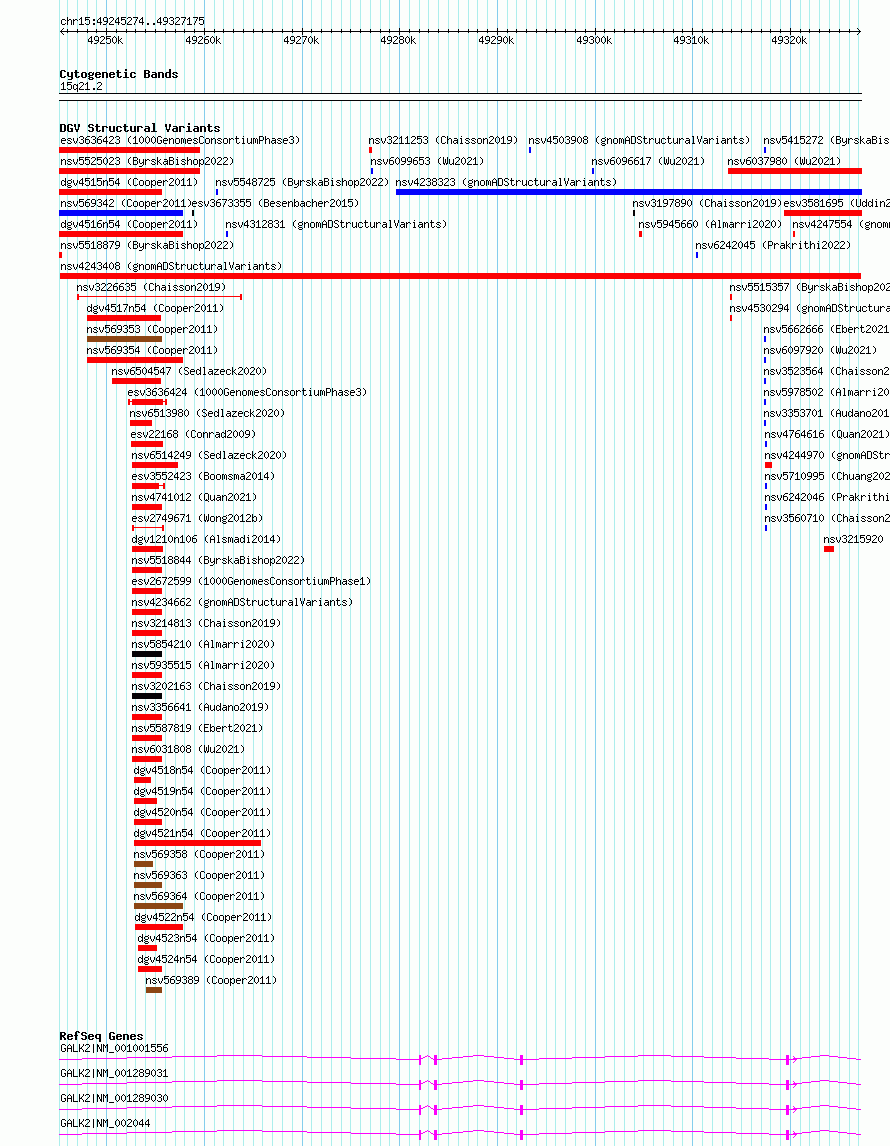Image resolution: width=890 pixels, height=1146 pixels.
Task: Click GALK2|NM_002044 transcript label
Action: tap(105, 1123)
